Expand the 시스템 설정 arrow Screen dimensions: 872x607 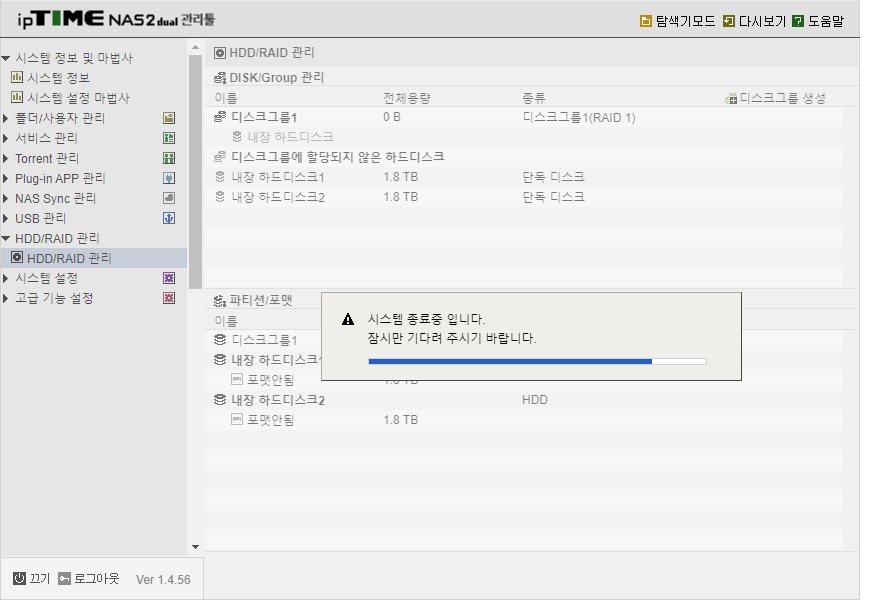click(x=6, y=278)
